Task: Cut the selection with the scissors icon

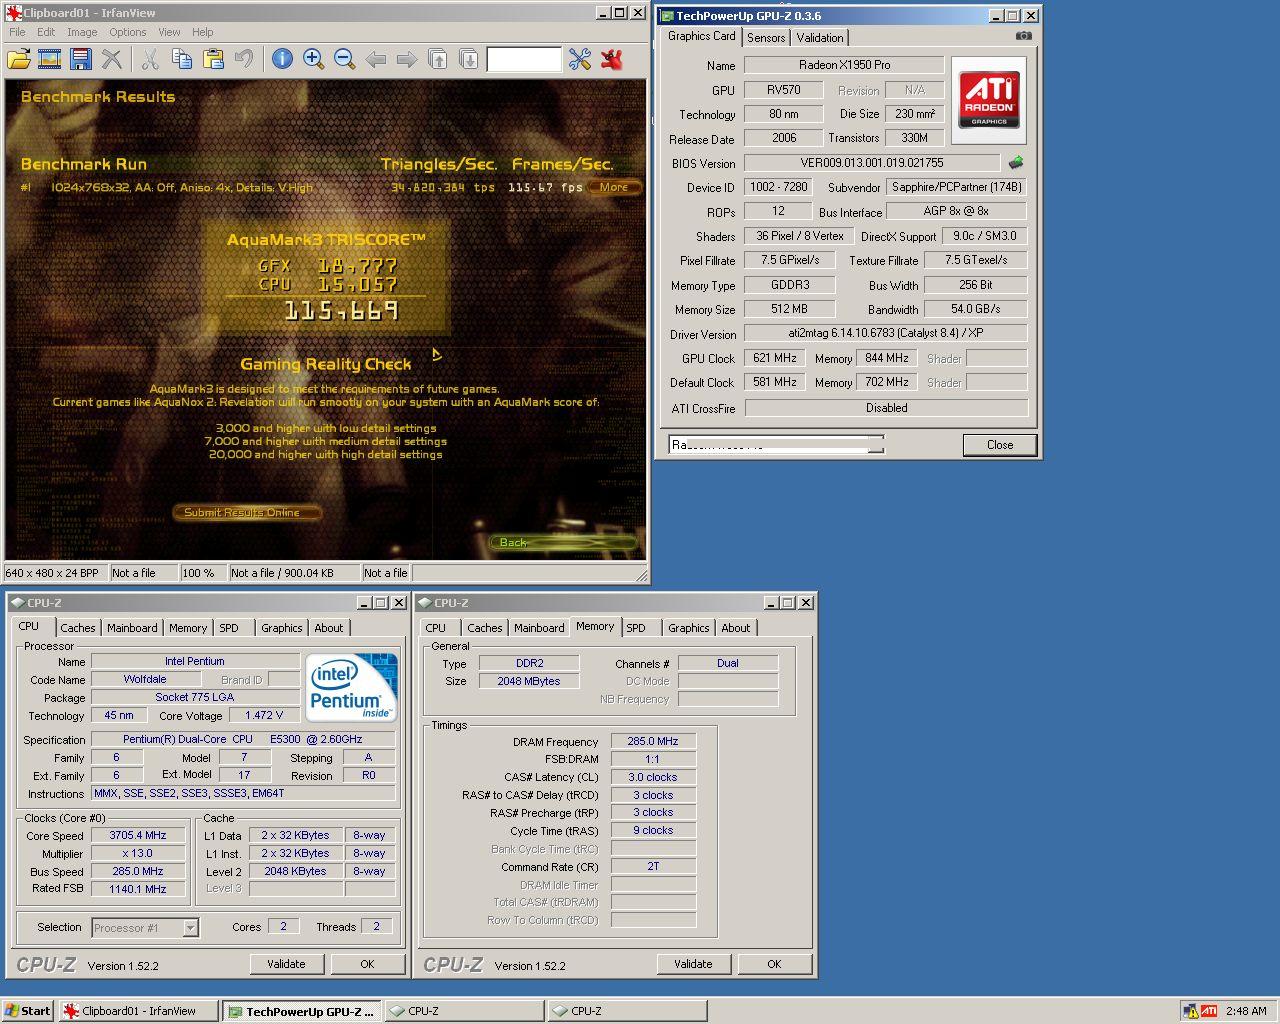Action: point(150,59)
